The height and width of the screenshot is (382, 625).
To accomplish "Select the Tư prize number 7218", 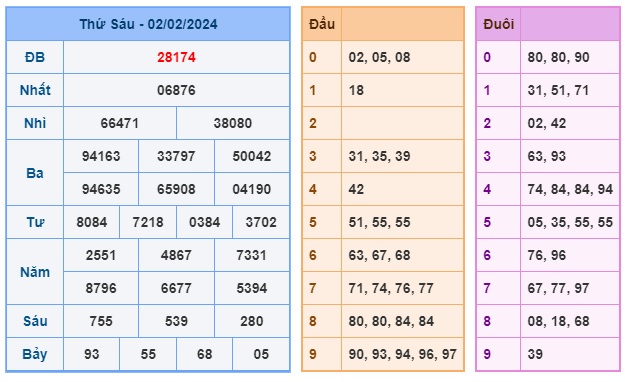I will [148, 222].
